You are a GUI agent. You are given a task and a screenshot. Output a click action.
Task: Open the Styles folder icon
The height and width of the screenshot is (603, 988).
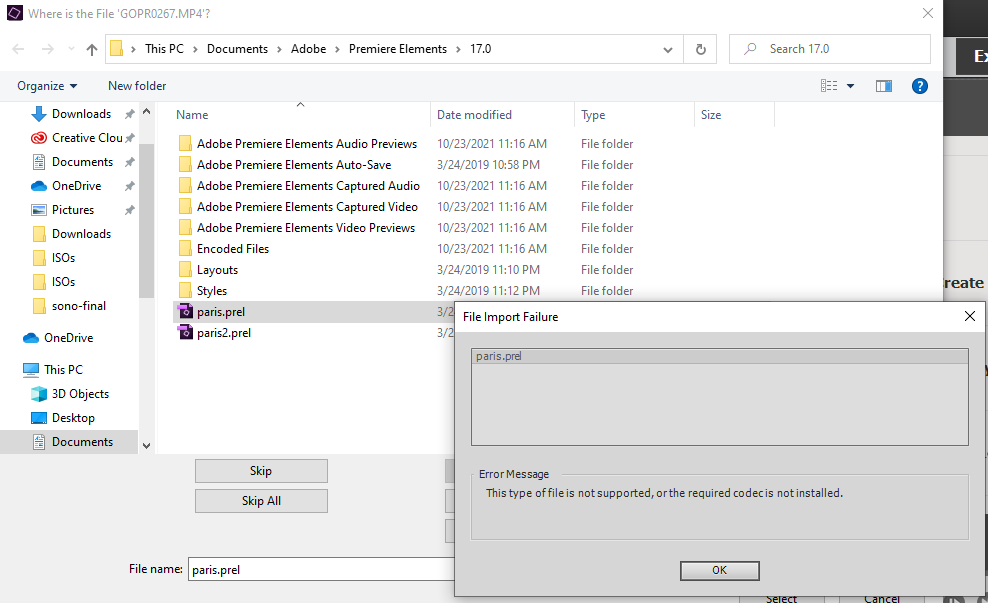(185, 290)
